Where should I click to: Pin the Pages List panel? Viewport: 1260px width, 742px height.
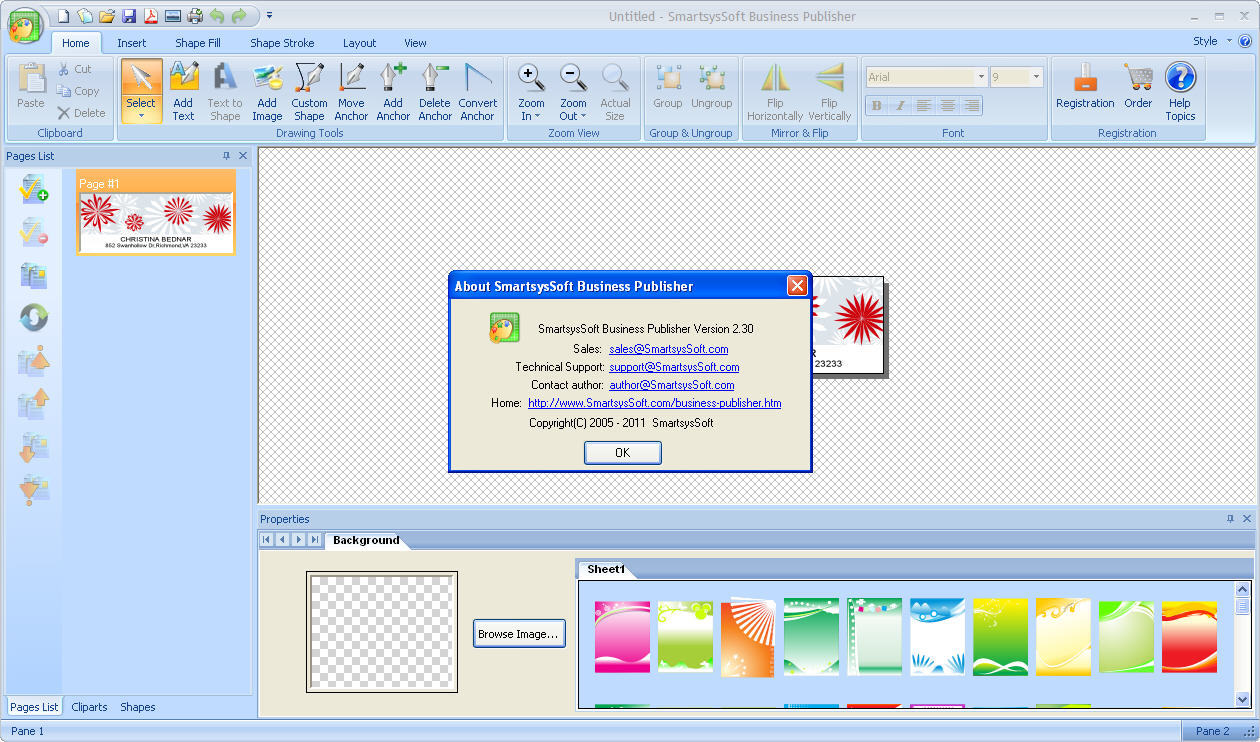pyautogui.click(x=226, y=156)
